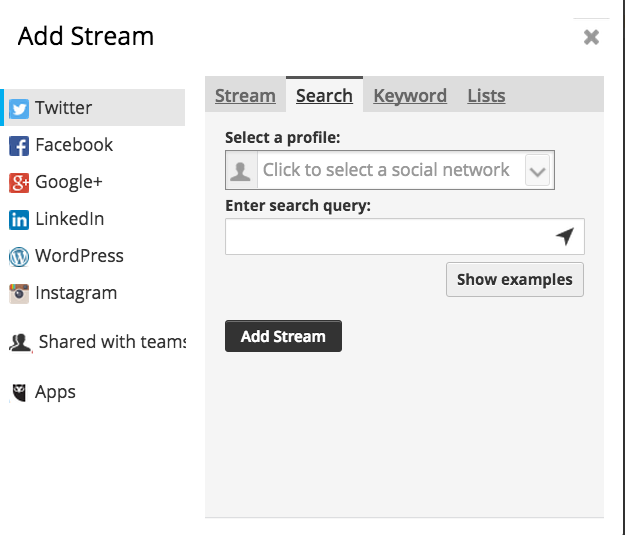Click the location arrow icon in search query
The width and height of the screenshot is (625, 535).
click(565, 236)
